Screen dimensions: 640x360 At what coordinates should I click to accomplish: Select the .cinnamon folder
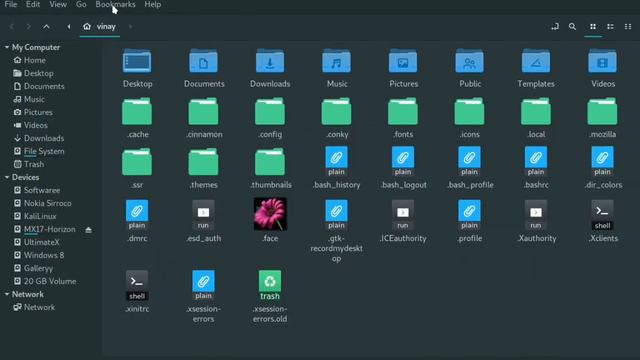(203, 111)
